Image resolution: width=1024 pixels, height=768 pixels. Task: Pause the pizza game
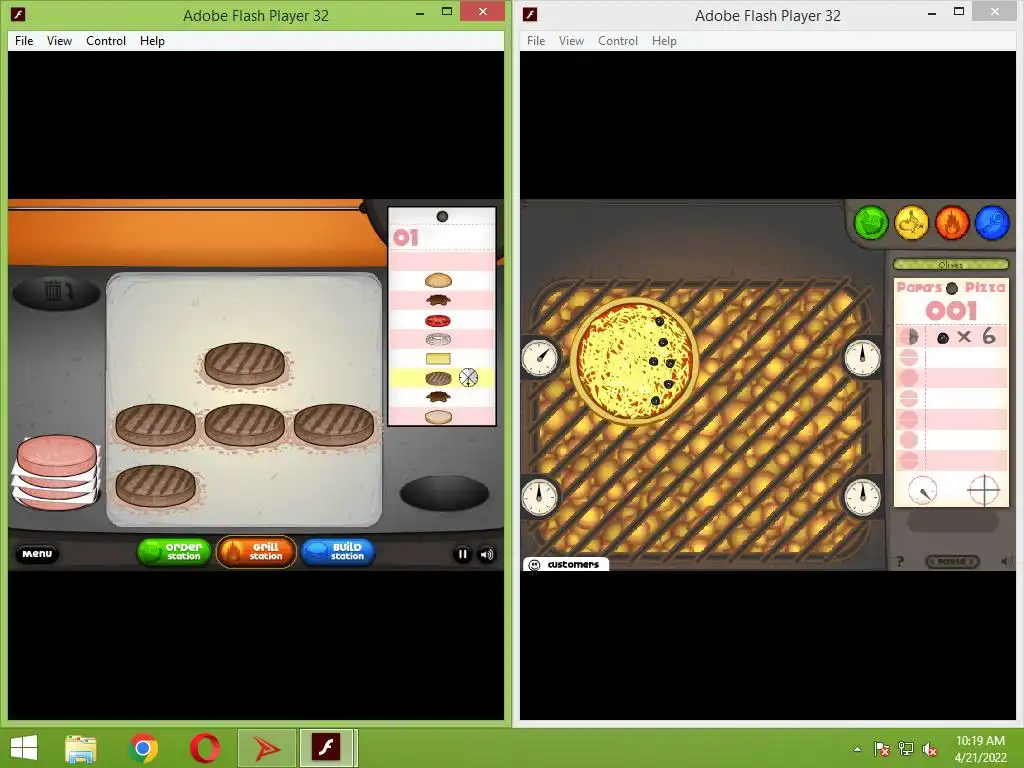(x=952, y=562)
